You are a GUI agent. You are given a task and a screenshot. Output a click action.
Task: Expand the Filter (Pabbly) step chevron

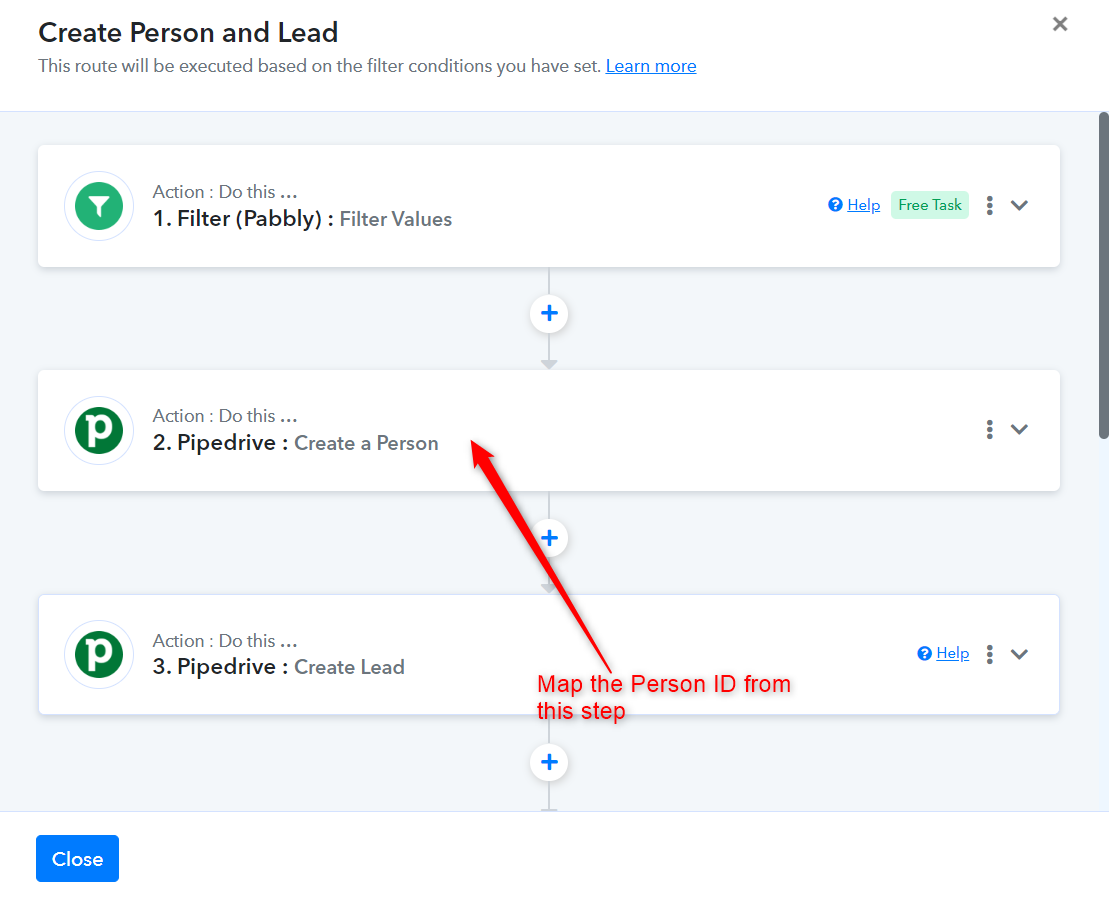pyautogui.click(x=1019, y=205)
